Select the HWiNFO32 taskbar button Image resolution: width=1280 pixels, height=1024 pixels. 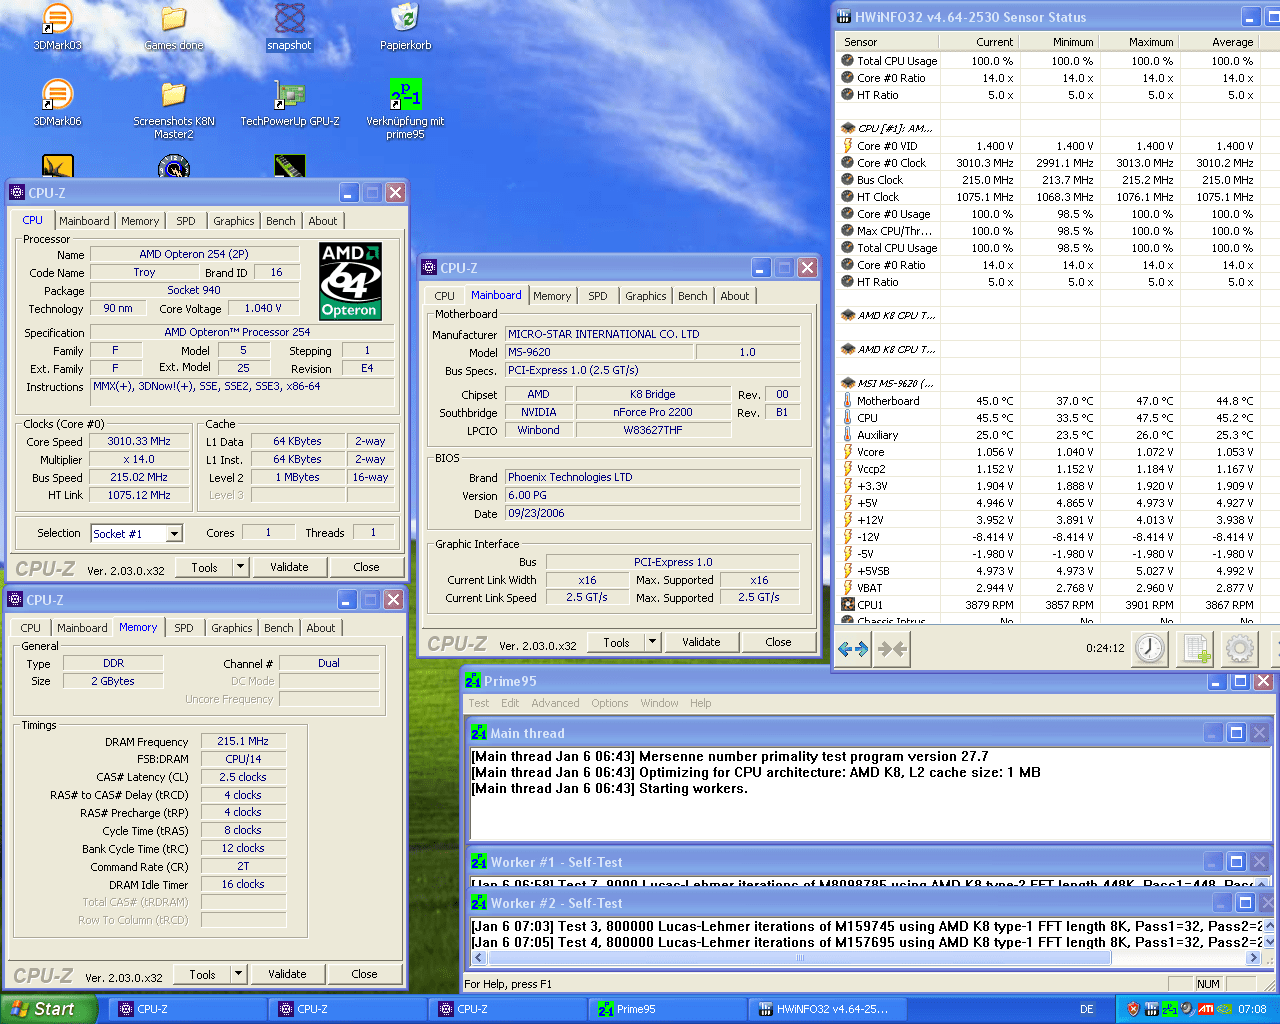(x=828, y=1009)
